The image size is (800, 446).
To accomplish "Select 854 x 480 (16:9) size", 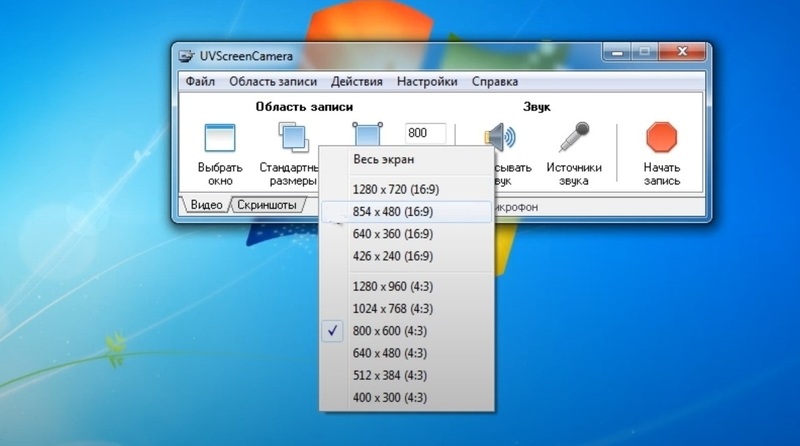I will click(407, 211).
